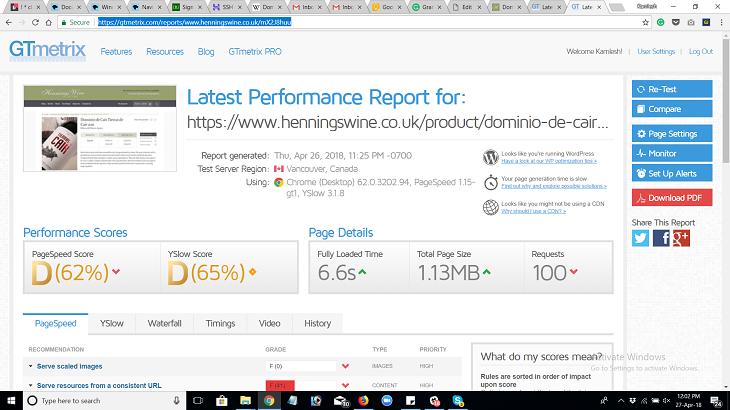
Task: Open dropdown chevron beside F (0) grade
Action: [345, 366]
